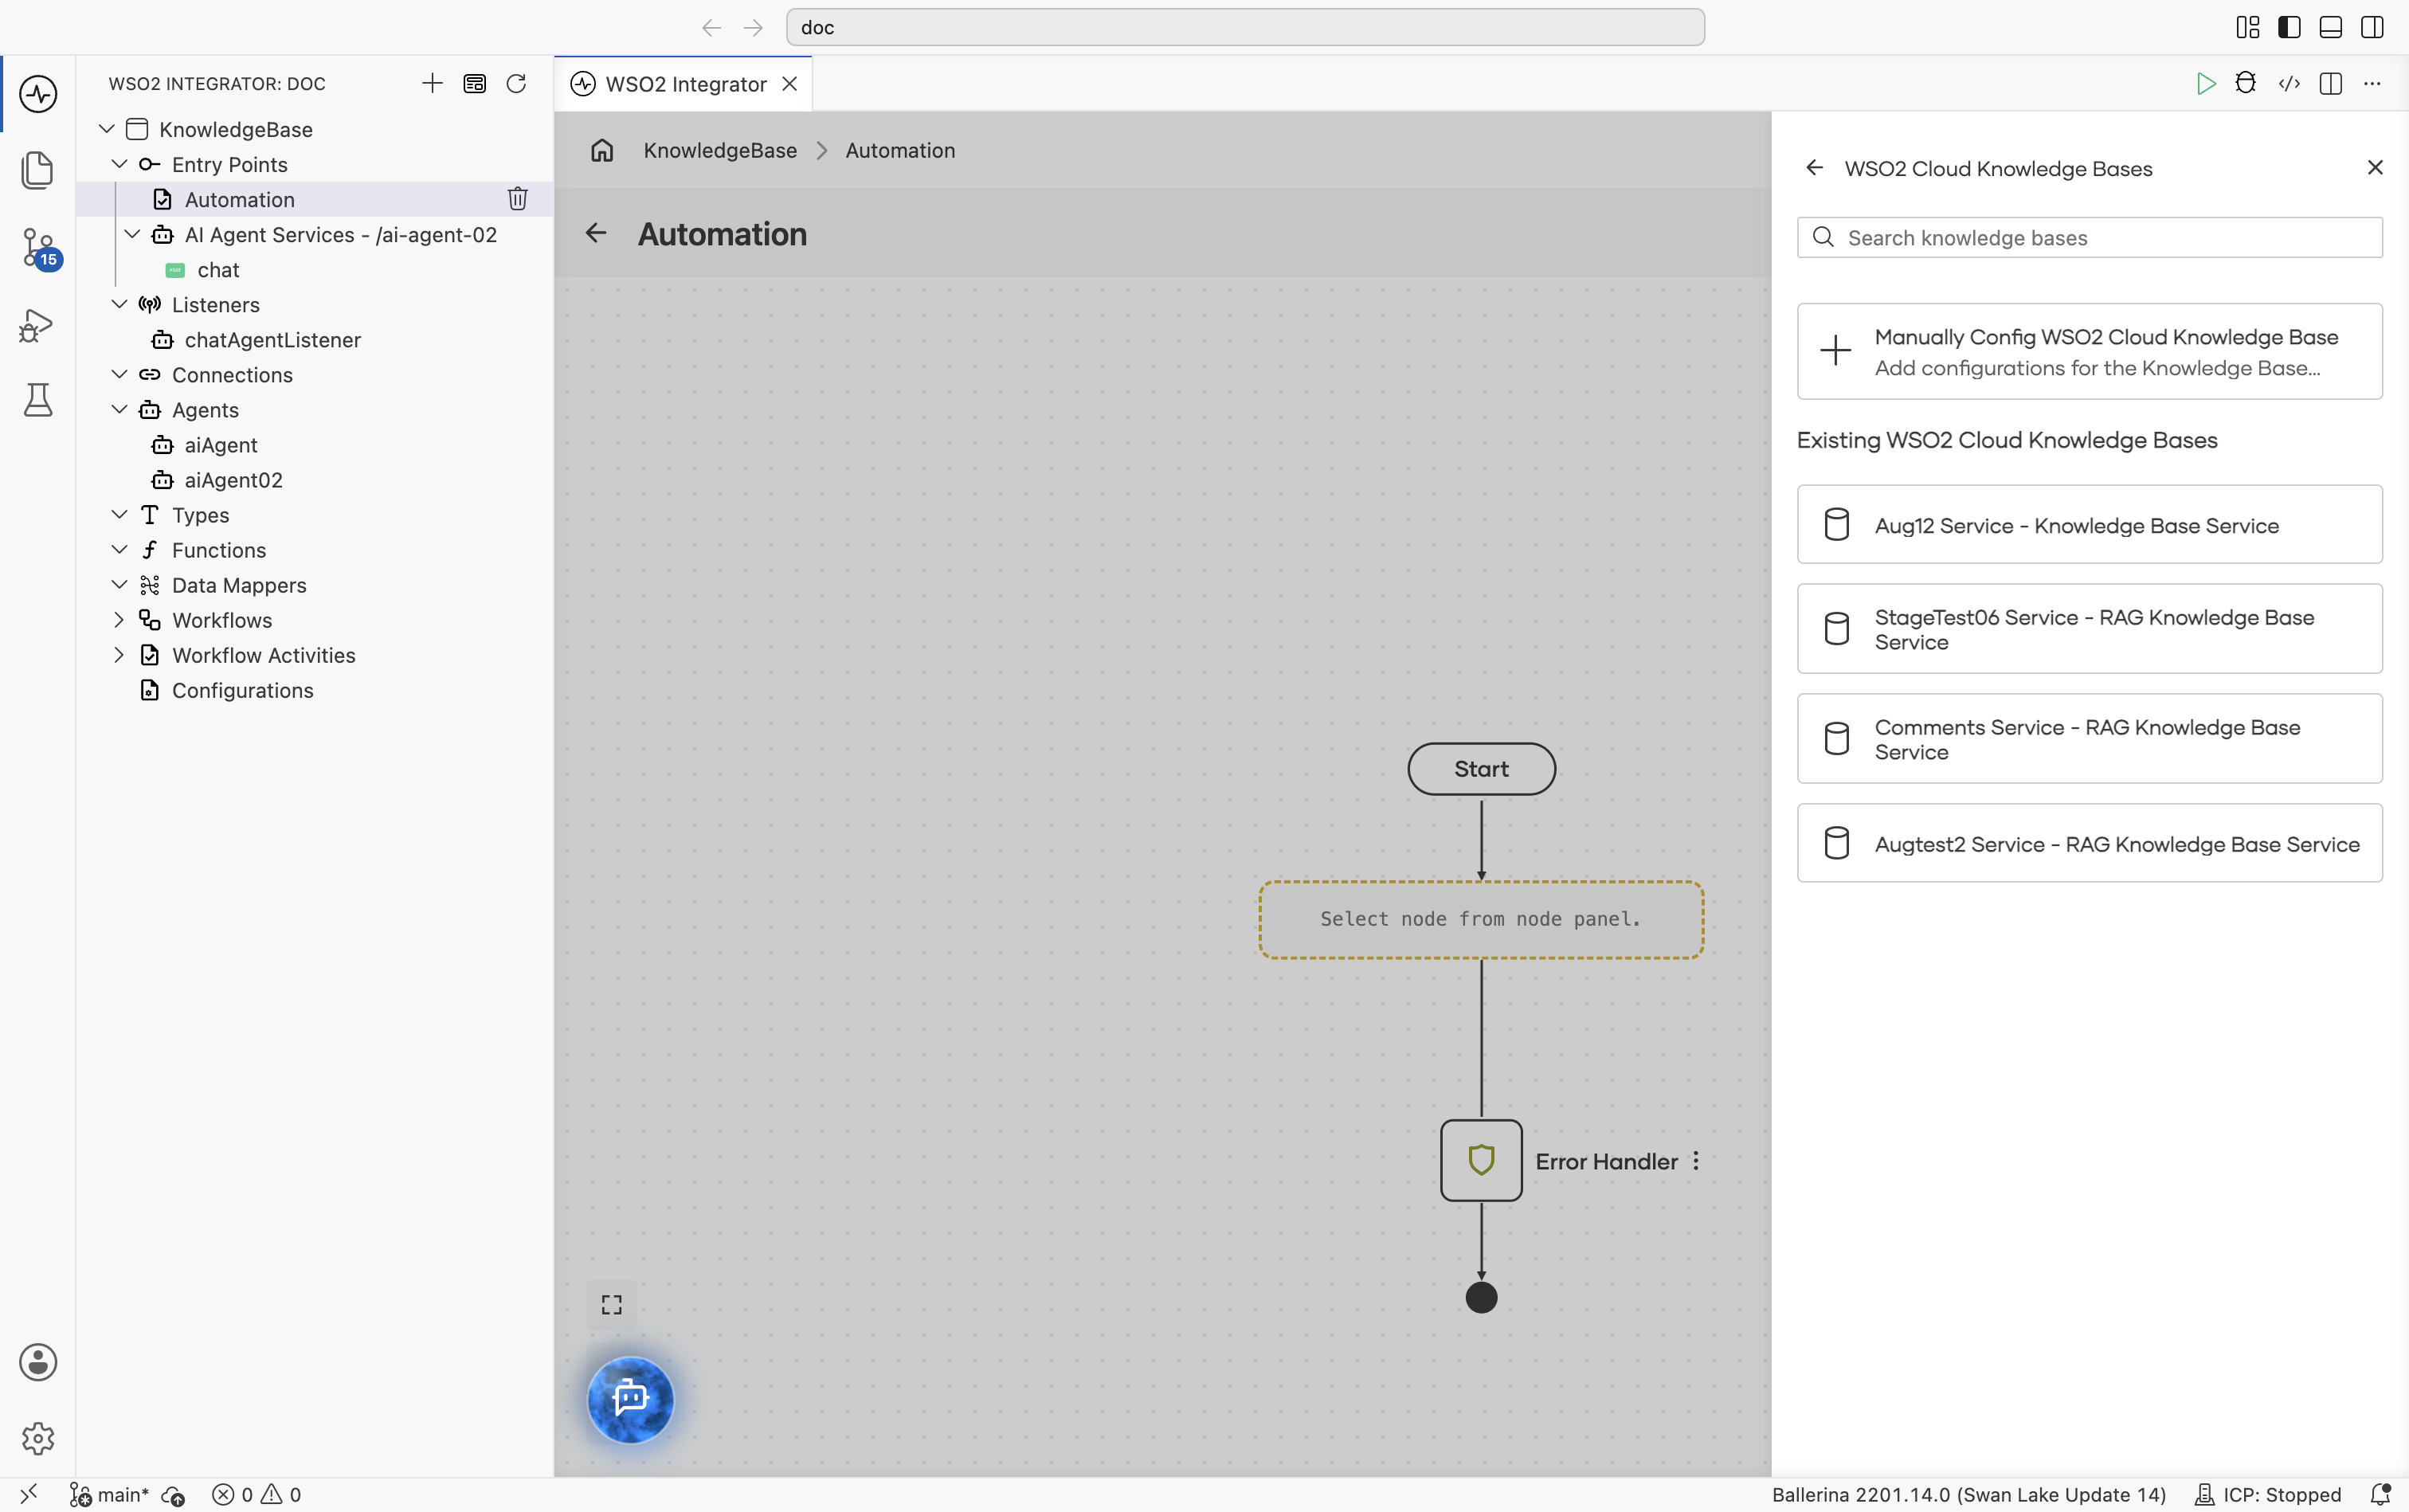Open the Accounts icon
Screen dimensions: 2409x1512
pyautogui.click(x=38, y=1362)
